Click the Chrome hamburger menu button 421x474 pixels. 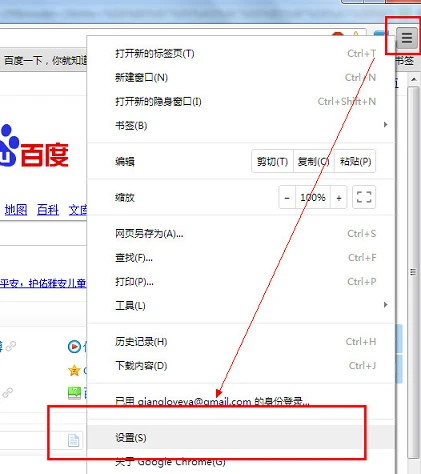click(x=407, y=38)
